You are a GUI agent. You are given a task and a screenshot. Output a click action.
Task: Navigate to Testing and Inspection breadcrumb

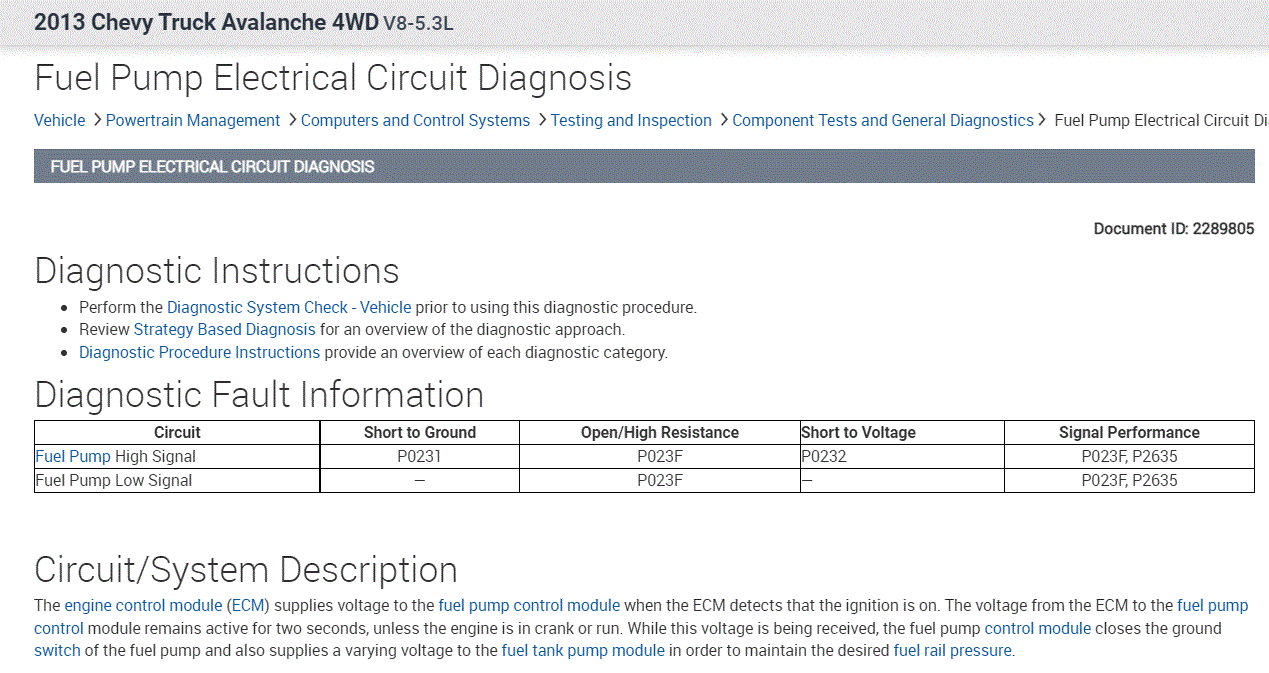click(x=631, y=120)
